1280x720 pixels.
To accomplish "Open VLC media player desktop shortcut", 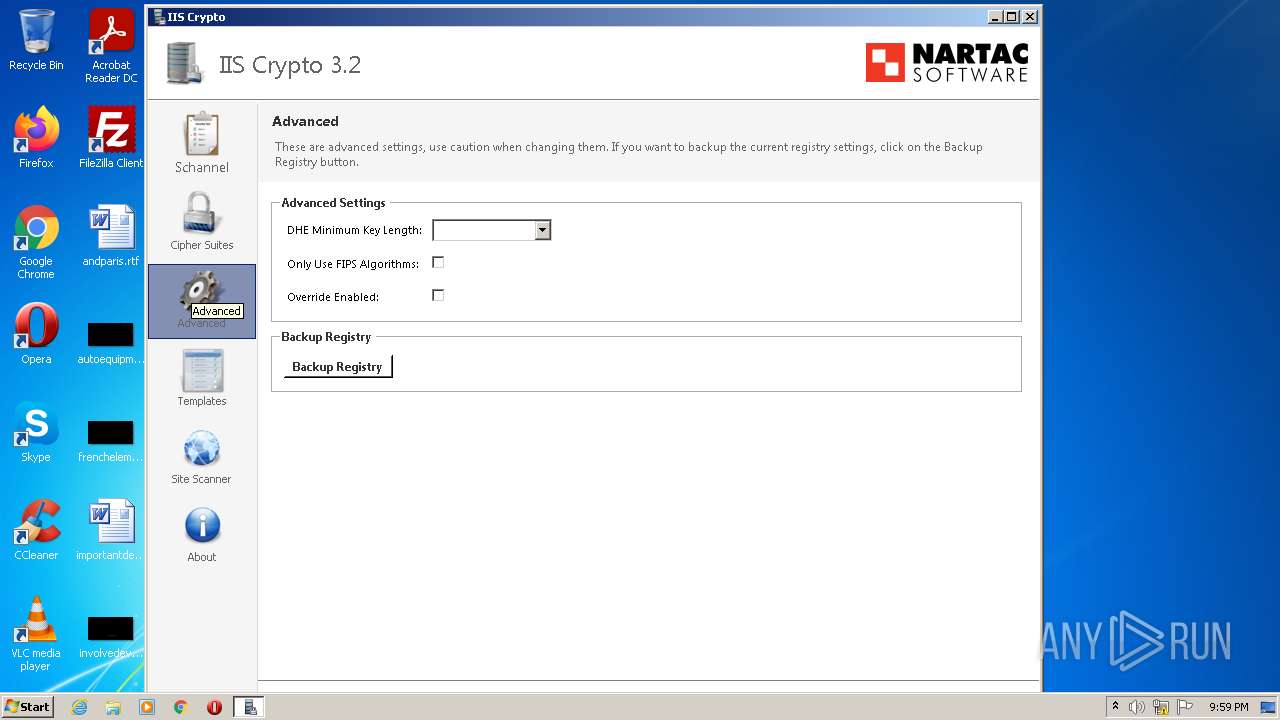I will coord(36,634).
